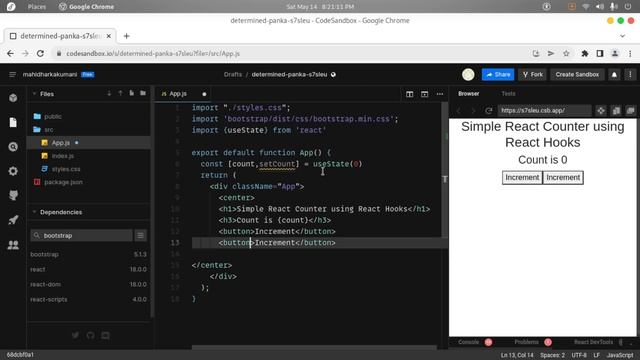This screenshot has height=360, width=640.
Task: Click the user avatar in header
Action: 468,74
